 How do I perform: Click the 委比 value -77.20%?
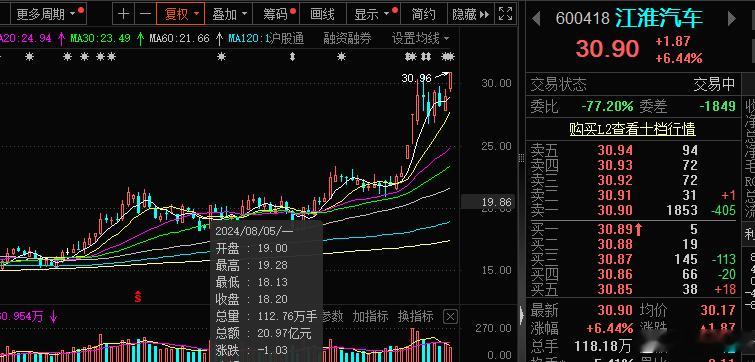coord(607,106)
